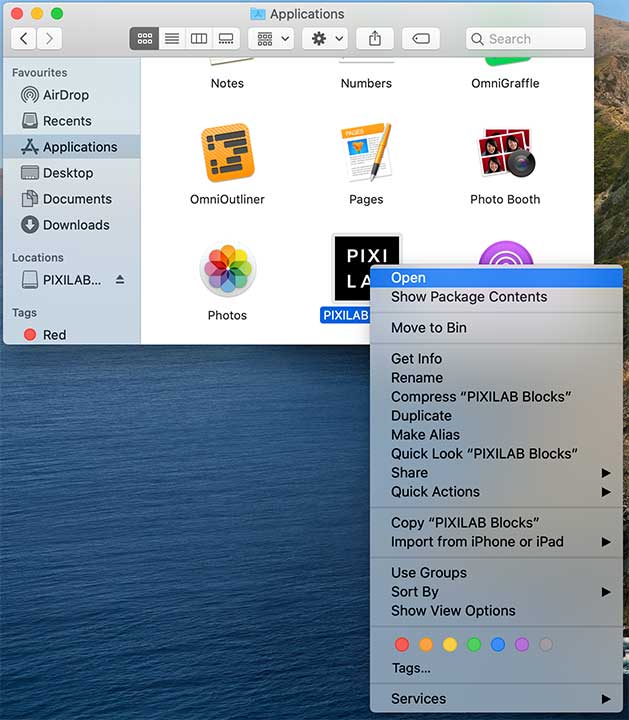Choose Get Info from context menu
The image size is (629, 720).
pyautogui.click(x=496, y=358)
